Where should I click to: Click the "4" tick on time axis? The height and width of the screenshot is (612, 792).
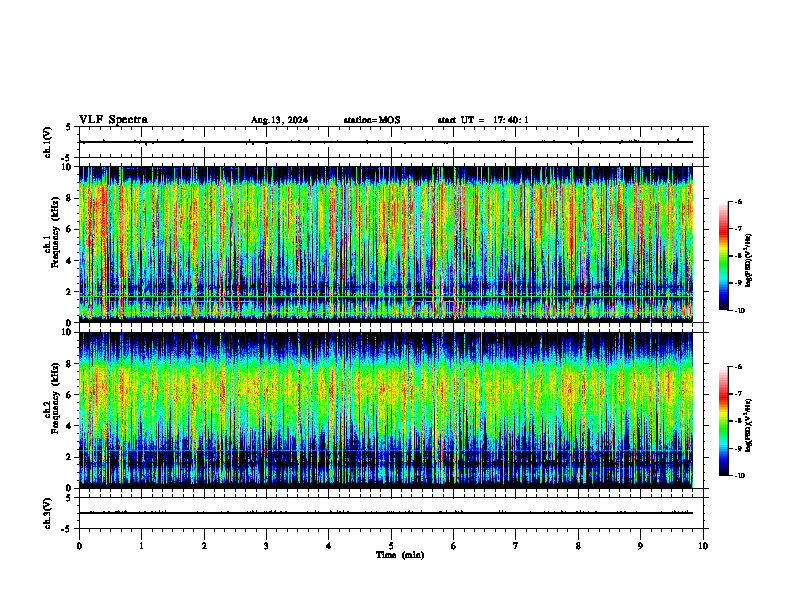coord(329,546)
